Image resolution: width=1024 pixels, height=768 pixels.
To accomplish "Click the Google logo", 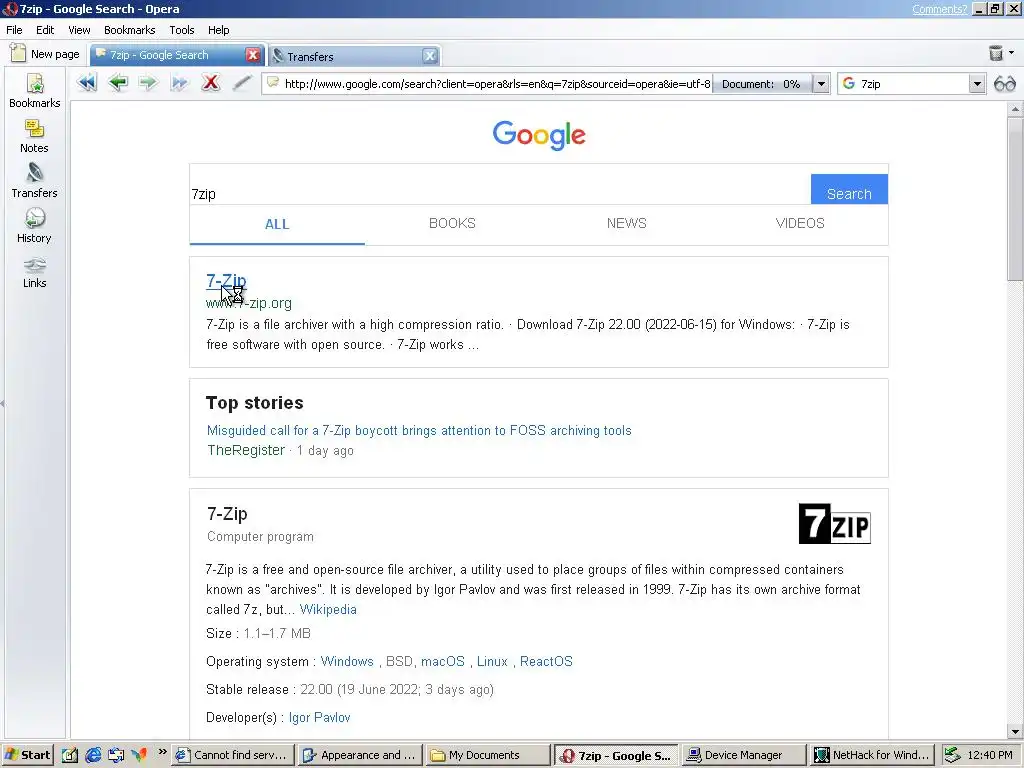I will (539, 135).
